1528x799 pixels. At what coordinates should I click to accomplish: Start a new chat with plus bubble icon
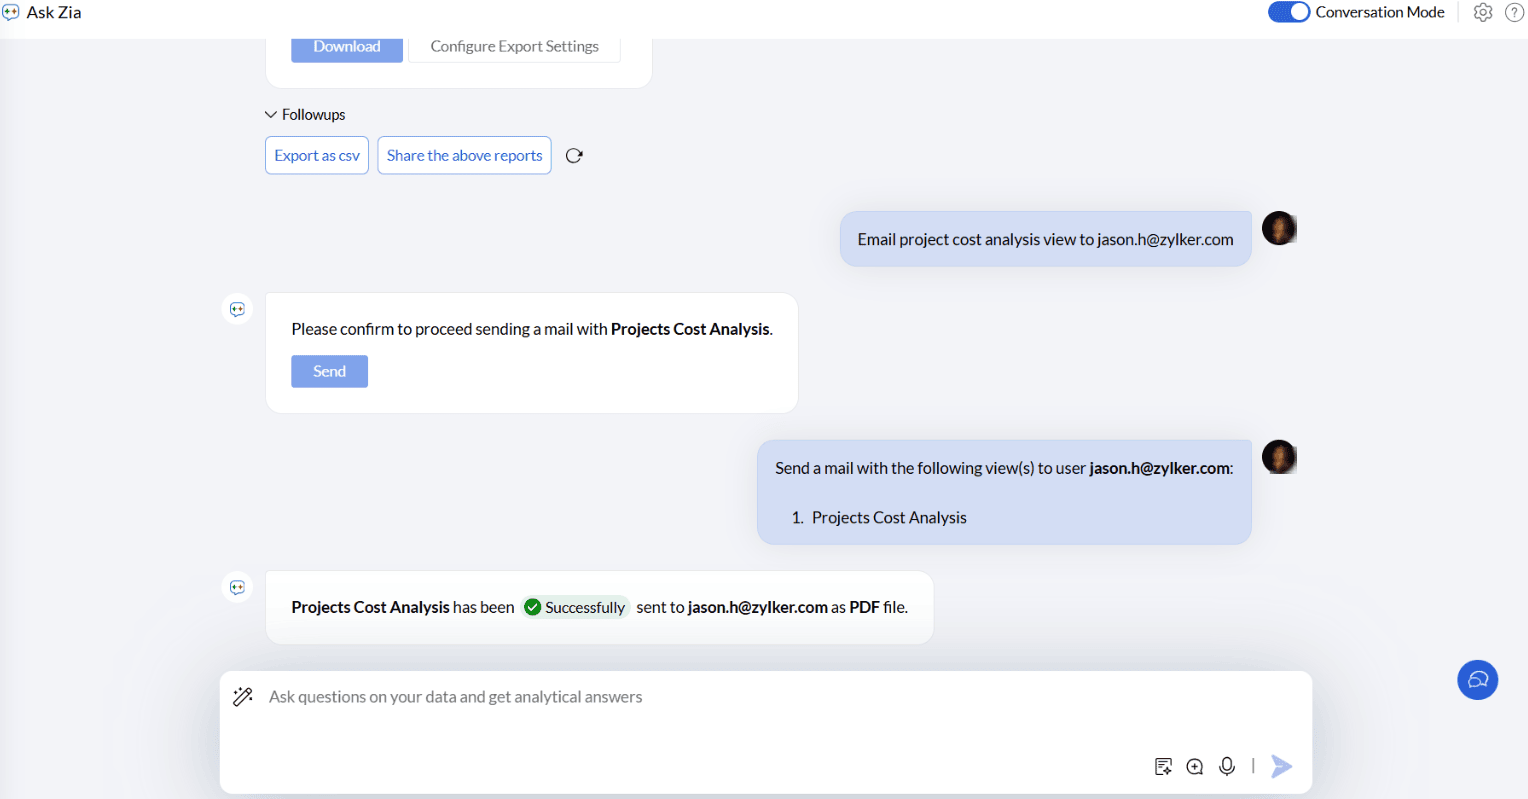[1195, 766]
